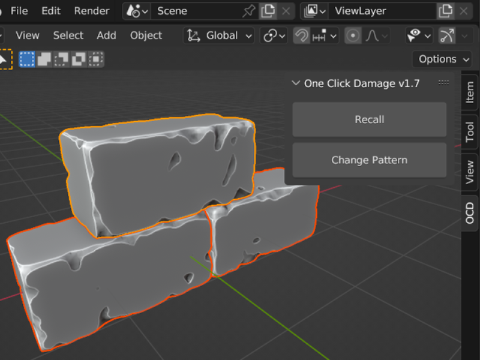Switch to the OCD sidebar tab

(x=470, y=213)
